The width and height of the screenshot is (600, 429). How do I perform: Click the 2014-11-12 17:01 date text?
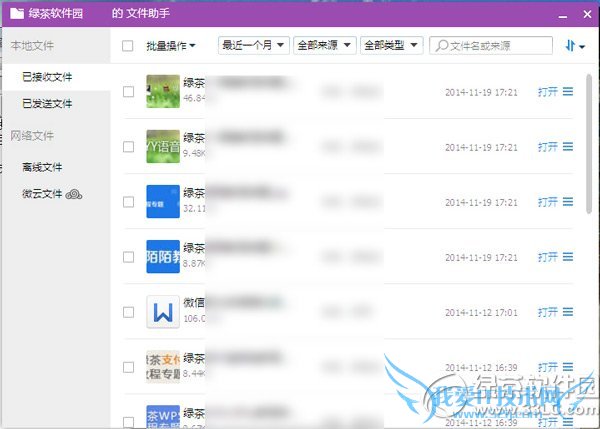481,313
